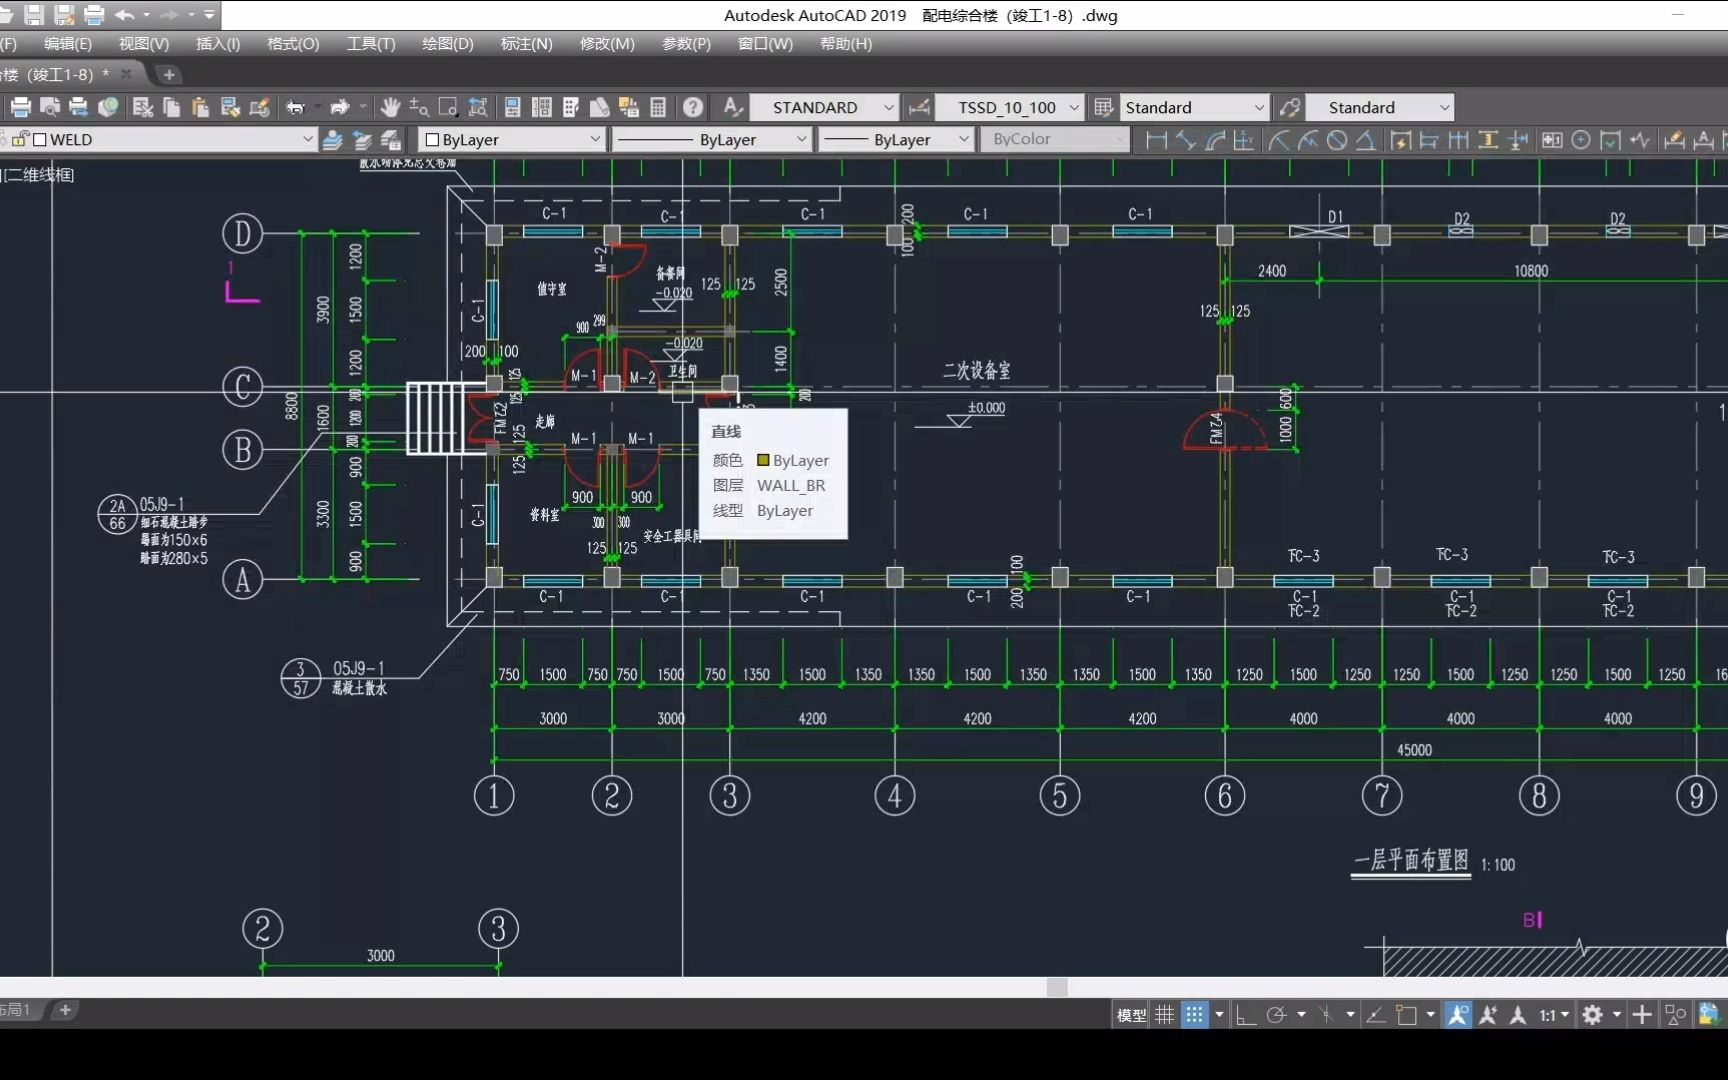Image resolution: width=1728 pixels, height=1080 pixels.
Task: Close the 配电综合楼 drawing tab
Action: tap(126, 74)
